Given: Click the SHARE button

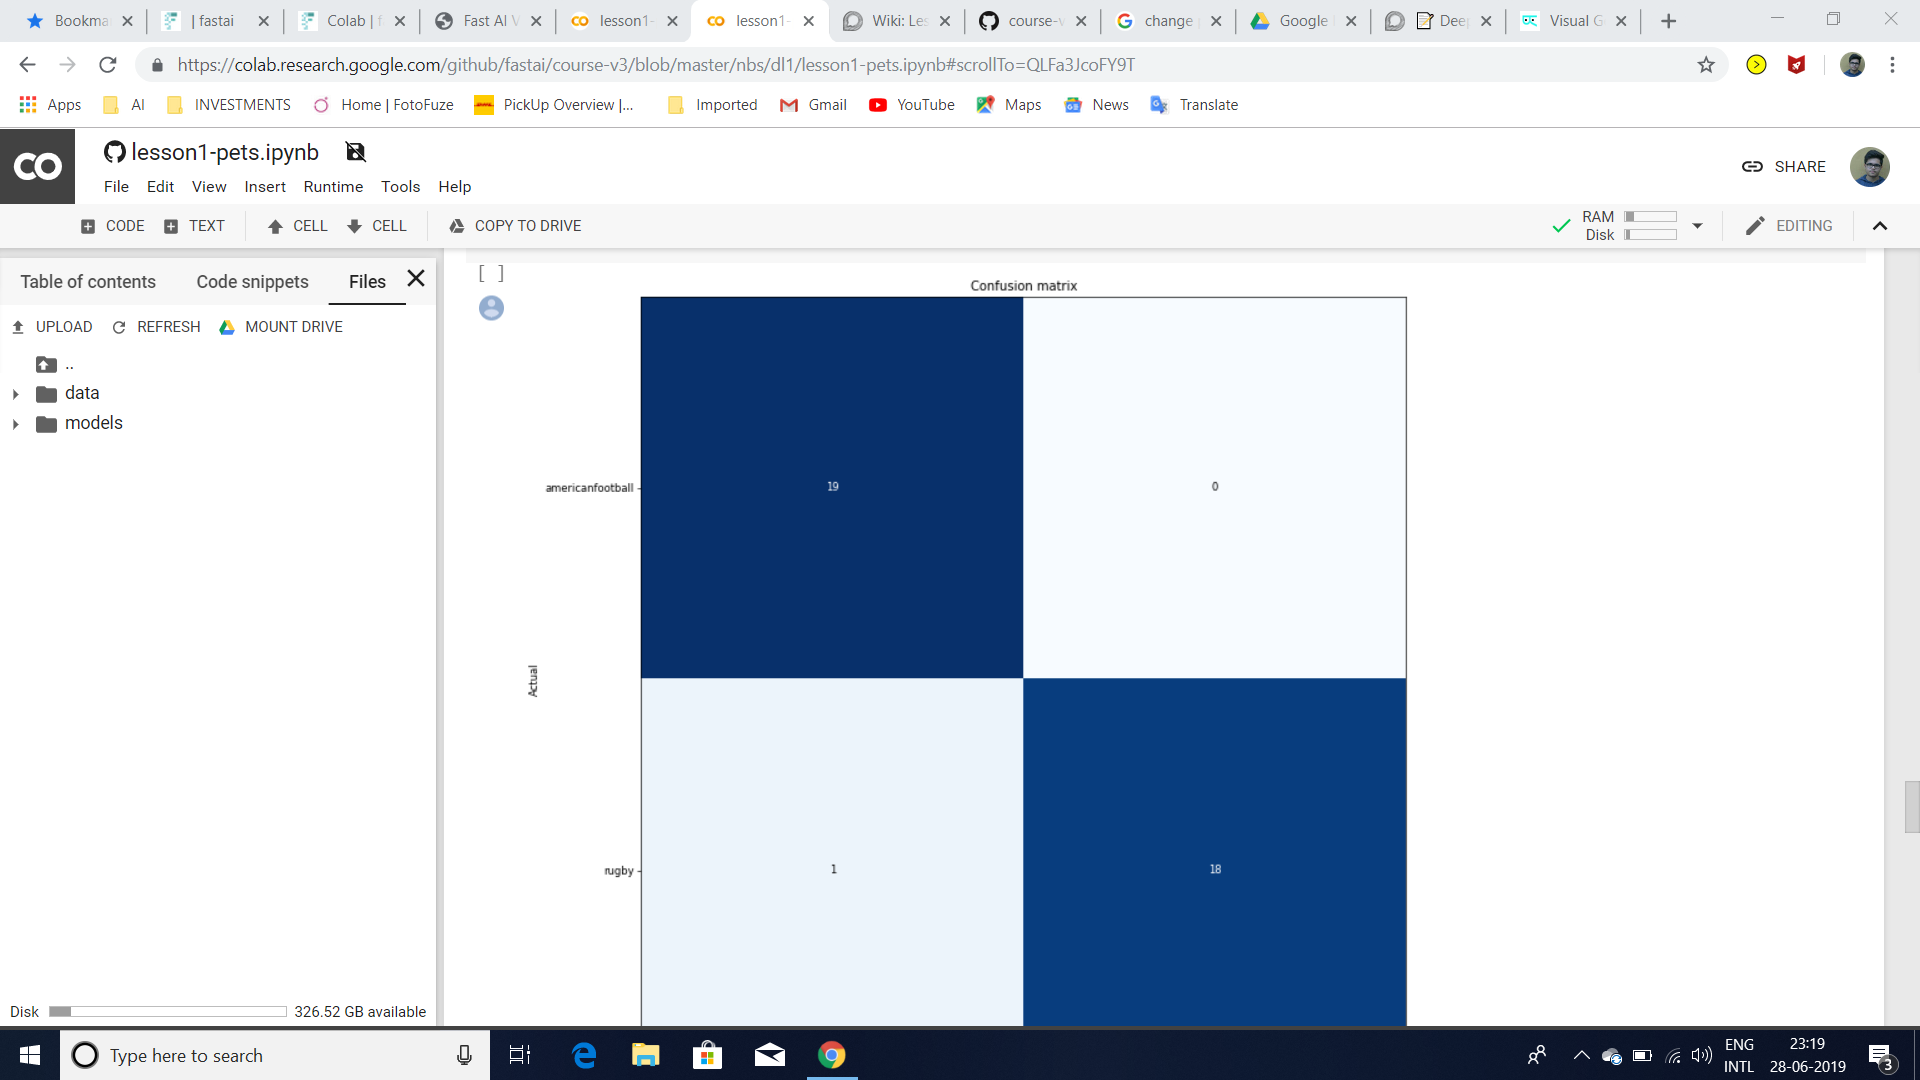Looking at the screenshot, I should tap(1783, 167).
